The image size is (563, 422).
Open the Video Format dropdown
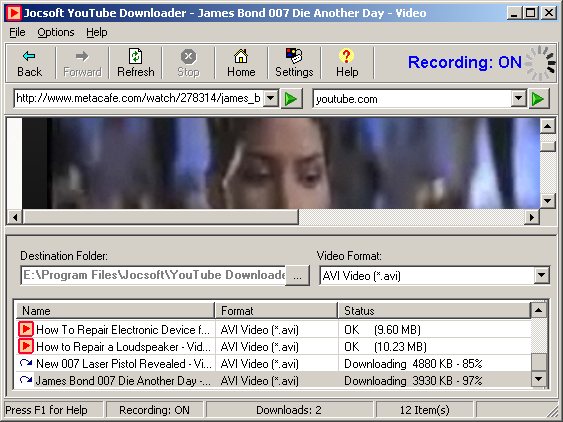click(x=541, y=276)
